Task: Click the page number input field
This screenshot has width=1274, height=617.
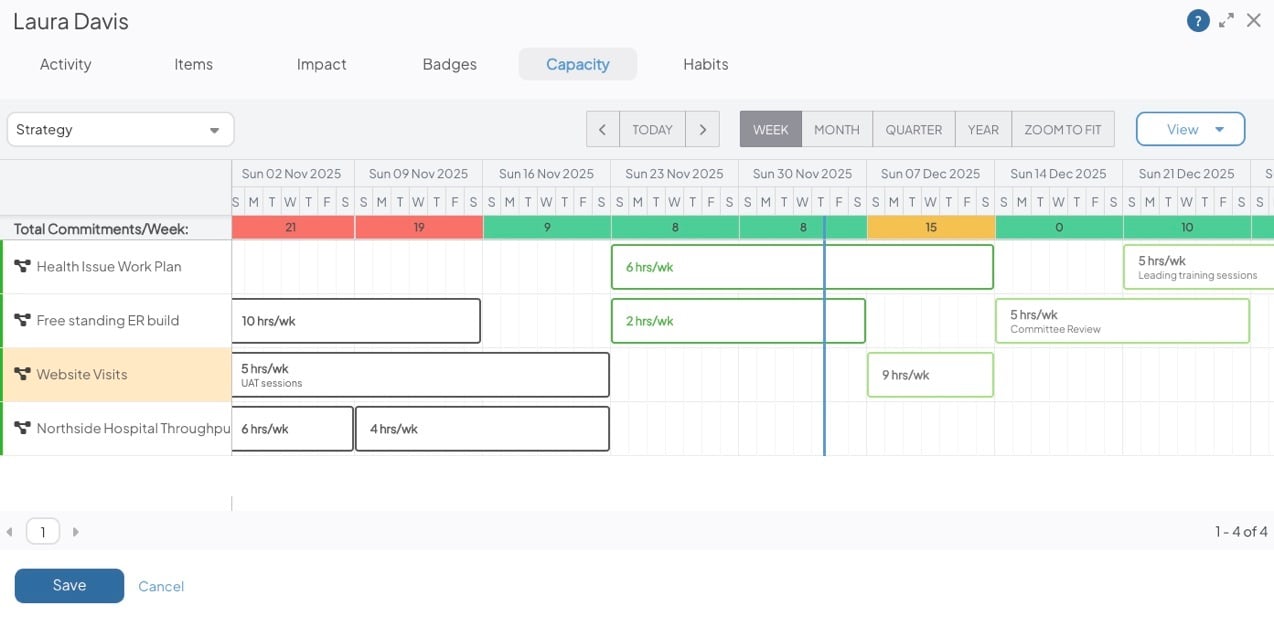Action: [42, 532]
